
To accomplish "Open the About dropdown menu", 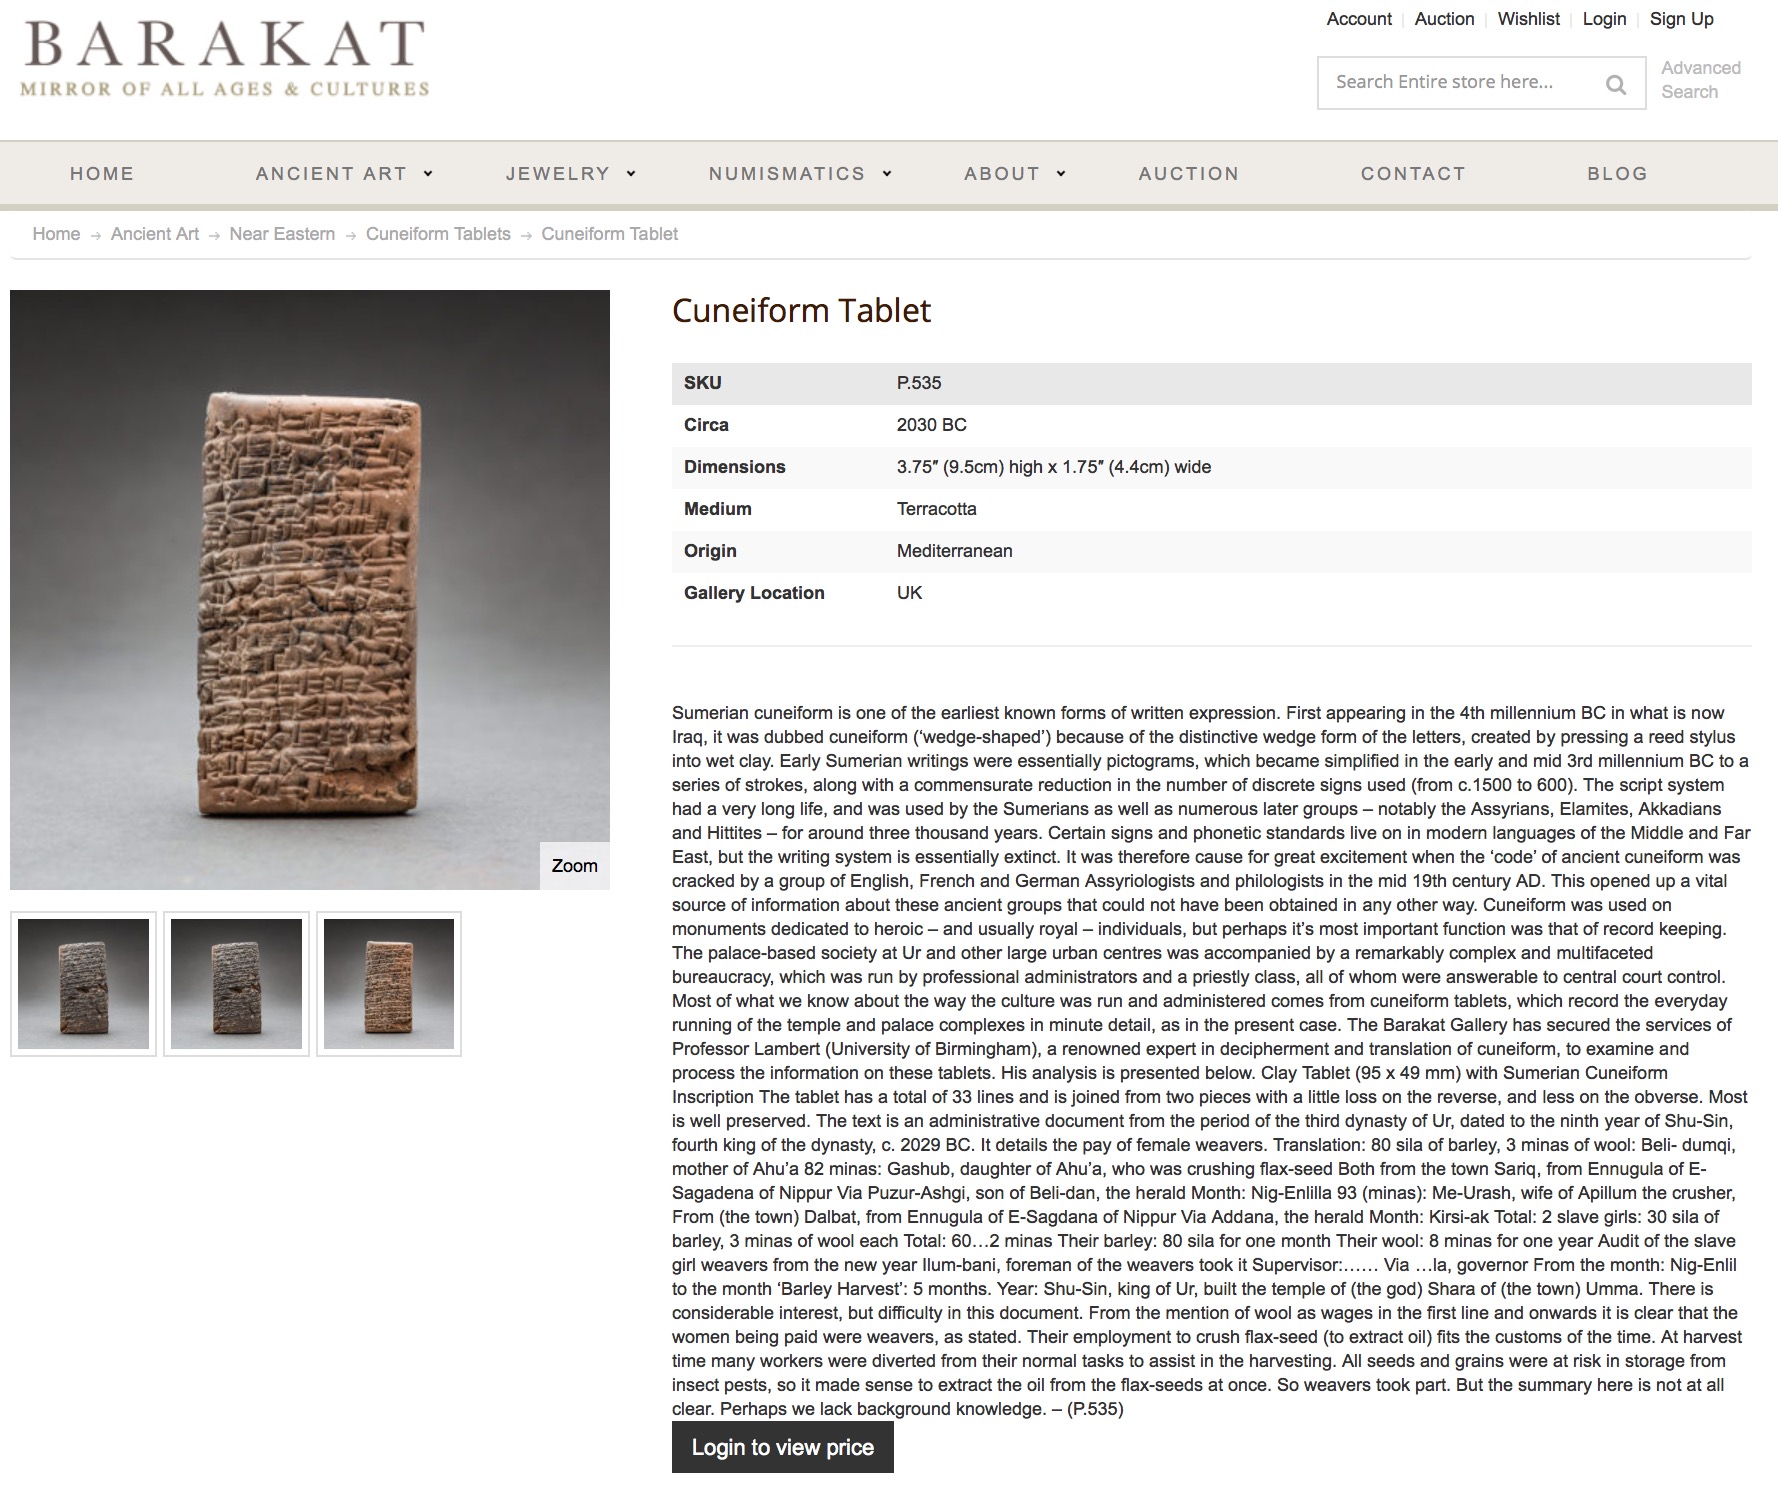I will (1014, 174).
